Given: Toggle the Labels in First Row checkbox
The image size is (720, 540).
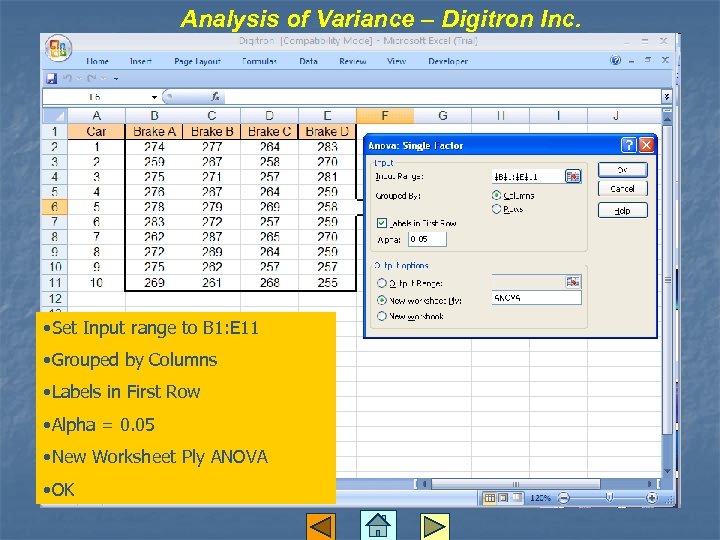Looking at the screenshot, I should click(x=382, y=223).
